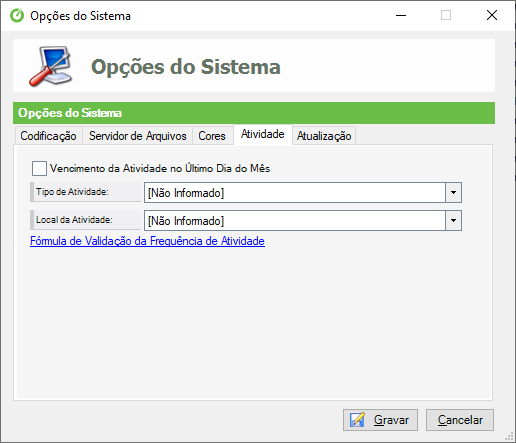The height and width of the screenshot is (443, 516).
Task: Select the Cores tab
Action: click(x=212, y=136)
